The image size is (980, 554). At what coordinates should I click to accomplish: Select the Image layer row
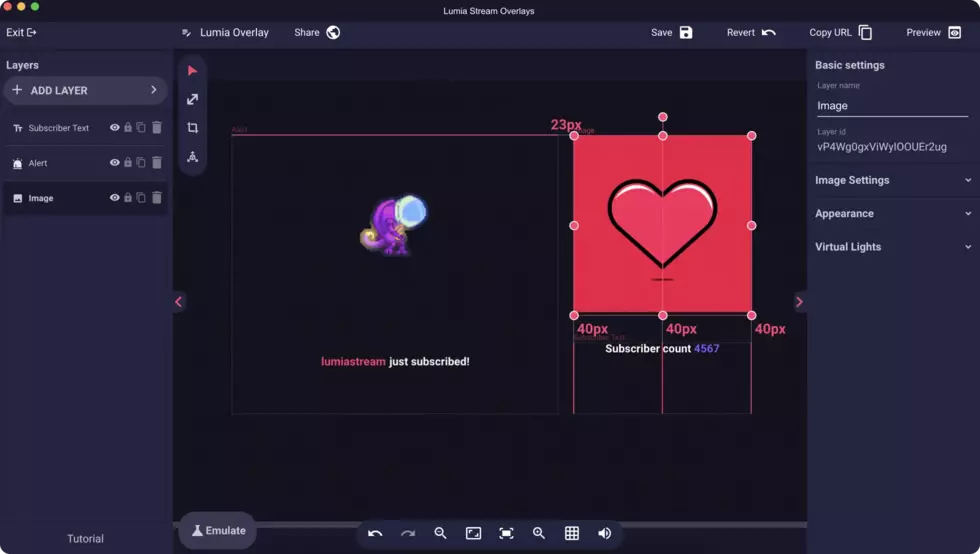pyautogui.click(x=85, y=198)
